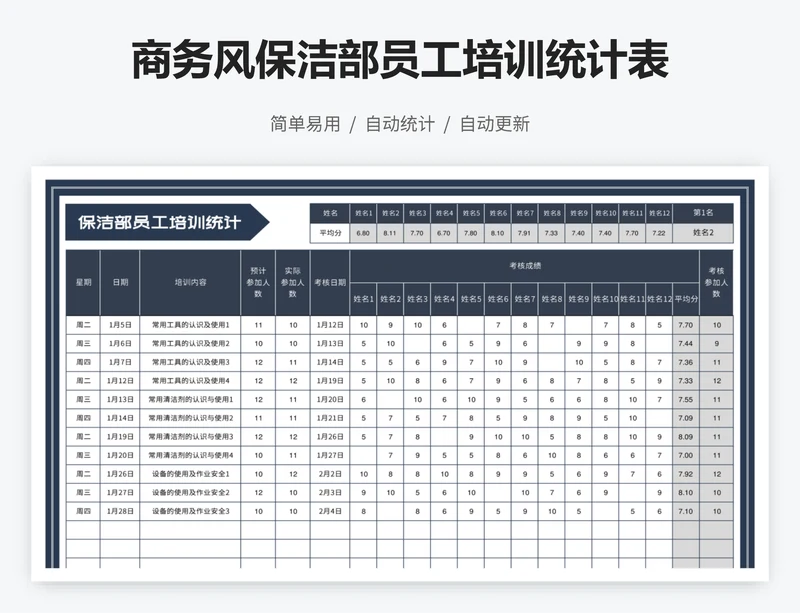
Task: Click the cell 设备的使用及作业安全1
Action: pyautogui.click(x=190, y=474)
